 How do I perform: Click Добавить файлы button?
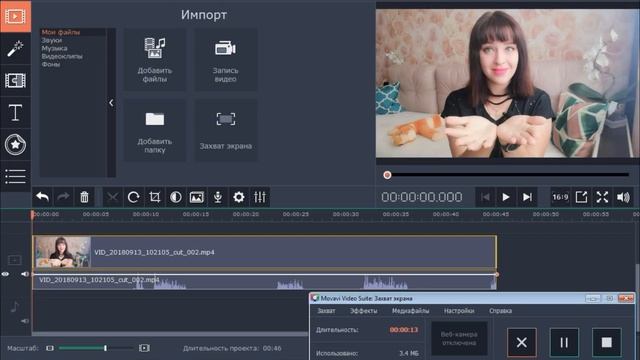pos(155,60)
